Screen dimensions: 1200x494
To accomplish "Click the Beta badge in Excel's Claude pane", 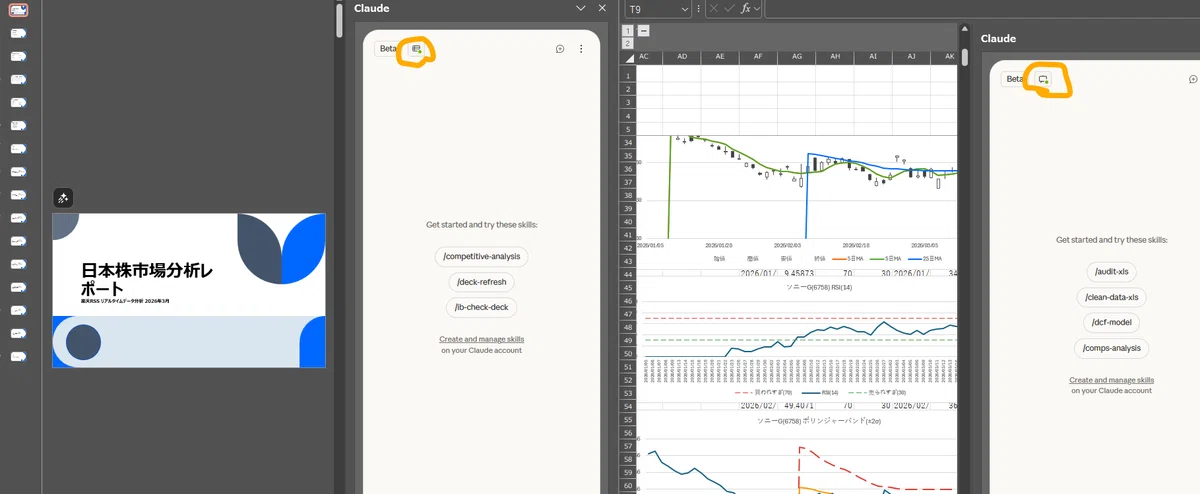I will point(1015,79).
